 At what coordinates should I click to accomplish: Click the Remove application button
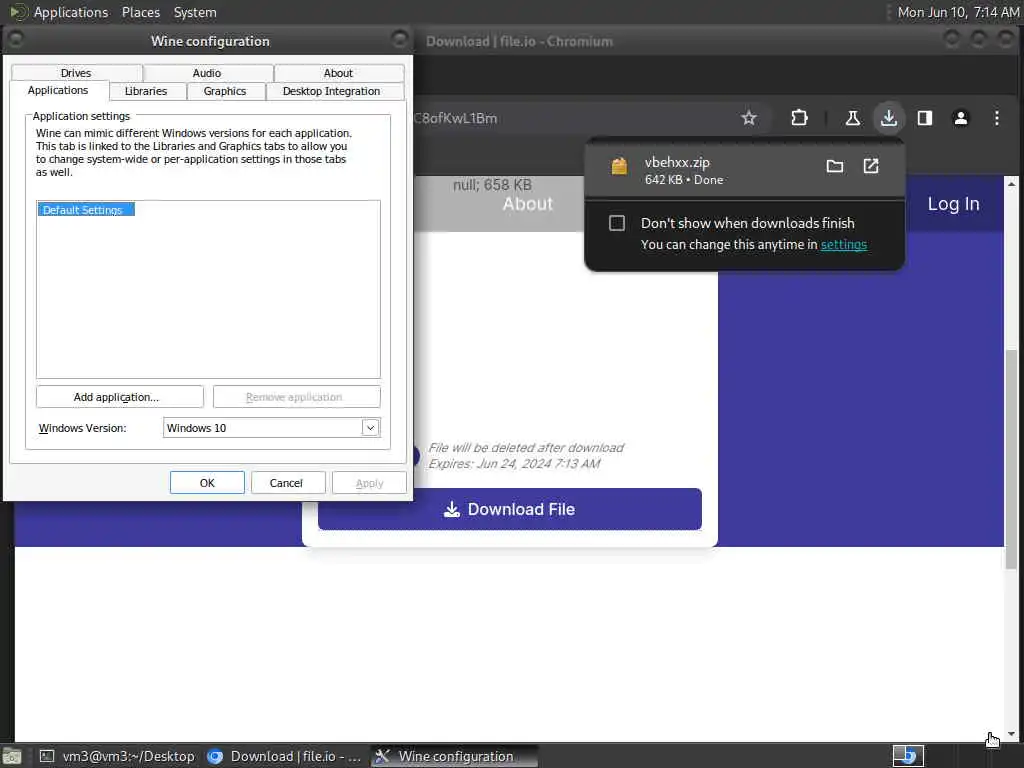tap(296, 396)
